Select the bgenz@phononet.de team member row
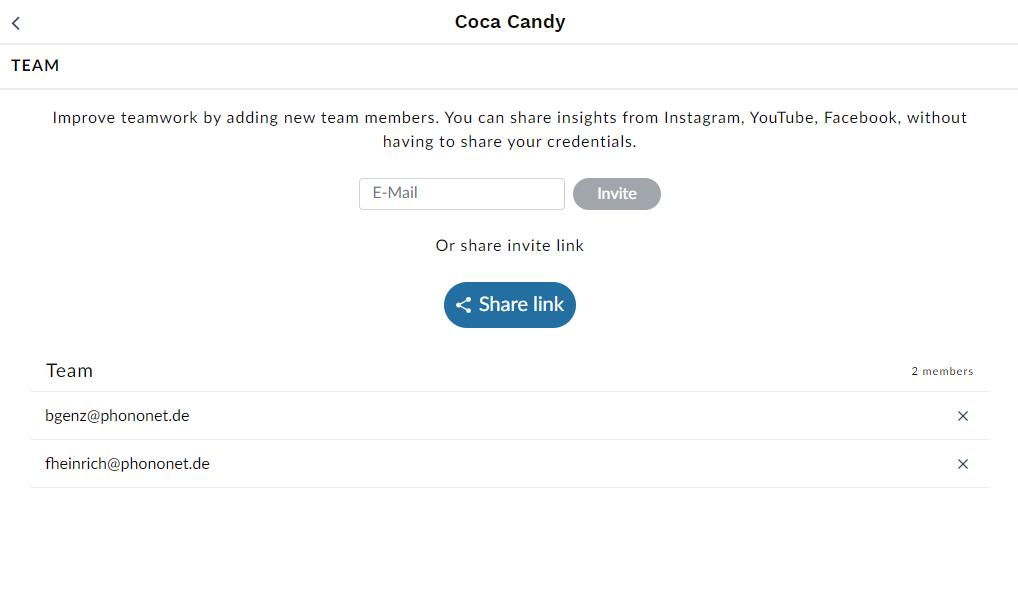 pyautogui.click(x=510, y=416)
